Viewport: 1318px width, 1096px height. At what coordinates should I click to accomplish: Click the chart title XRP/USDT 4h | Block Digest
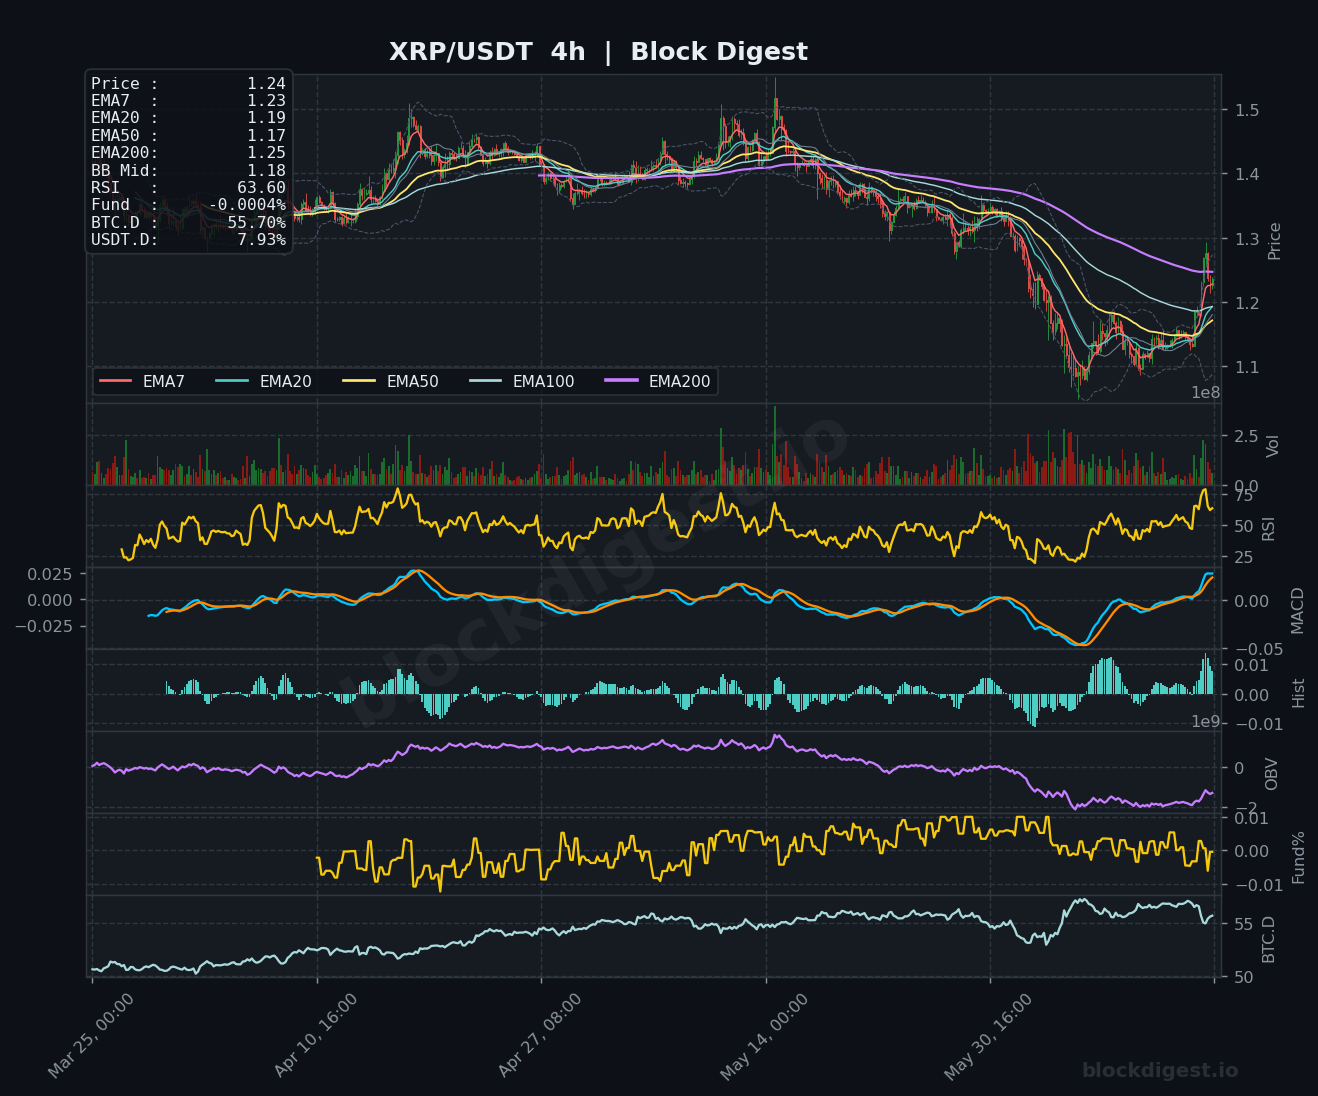coord(598,52)
